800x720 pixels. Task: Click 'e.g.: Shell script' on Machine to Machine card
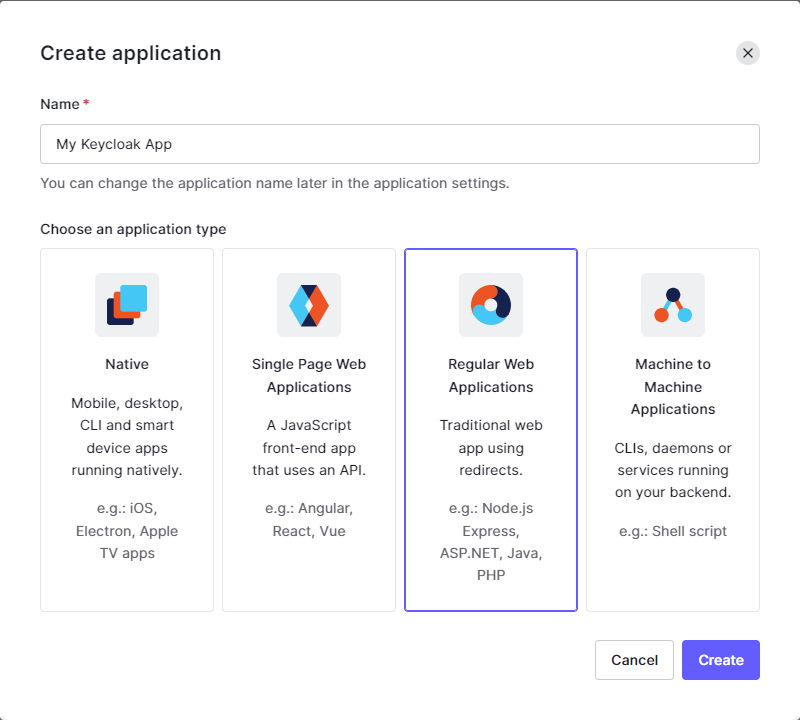point(672,531)
